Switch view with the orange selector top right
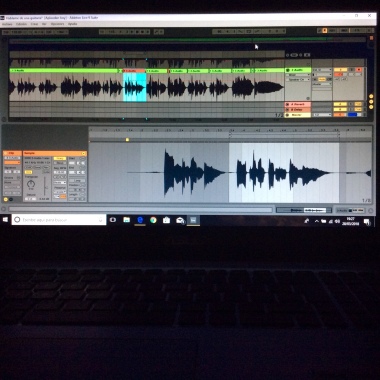The width and height of the screenshot is (380, 380). (371, 38)
